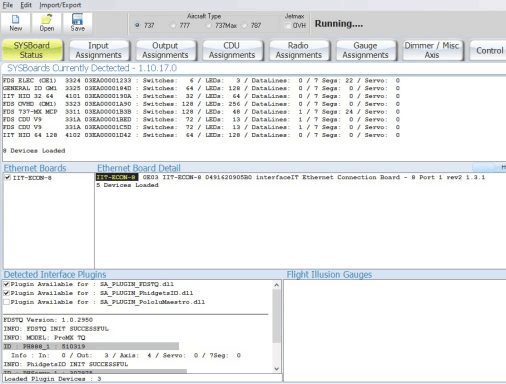Select the FDS ELEC (OE1) board row
The width and height of the screenshot is (506, 384).
(x=201, y=81)
